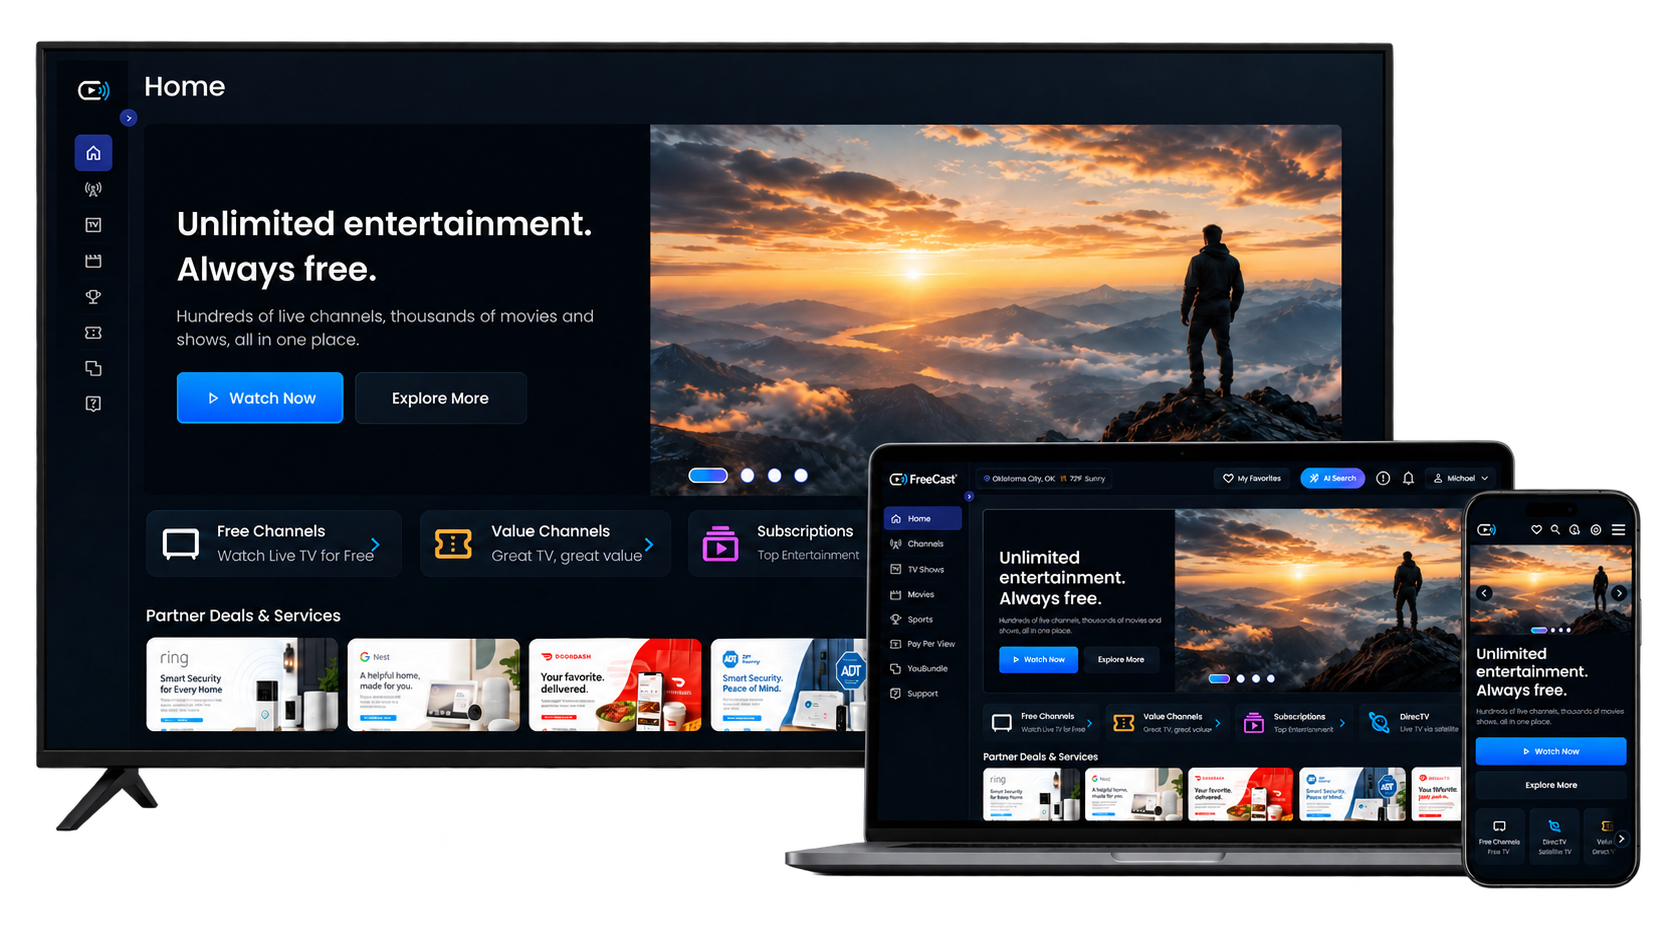Open the Sports trophy icon in the TV sidebar

point(93,297)
